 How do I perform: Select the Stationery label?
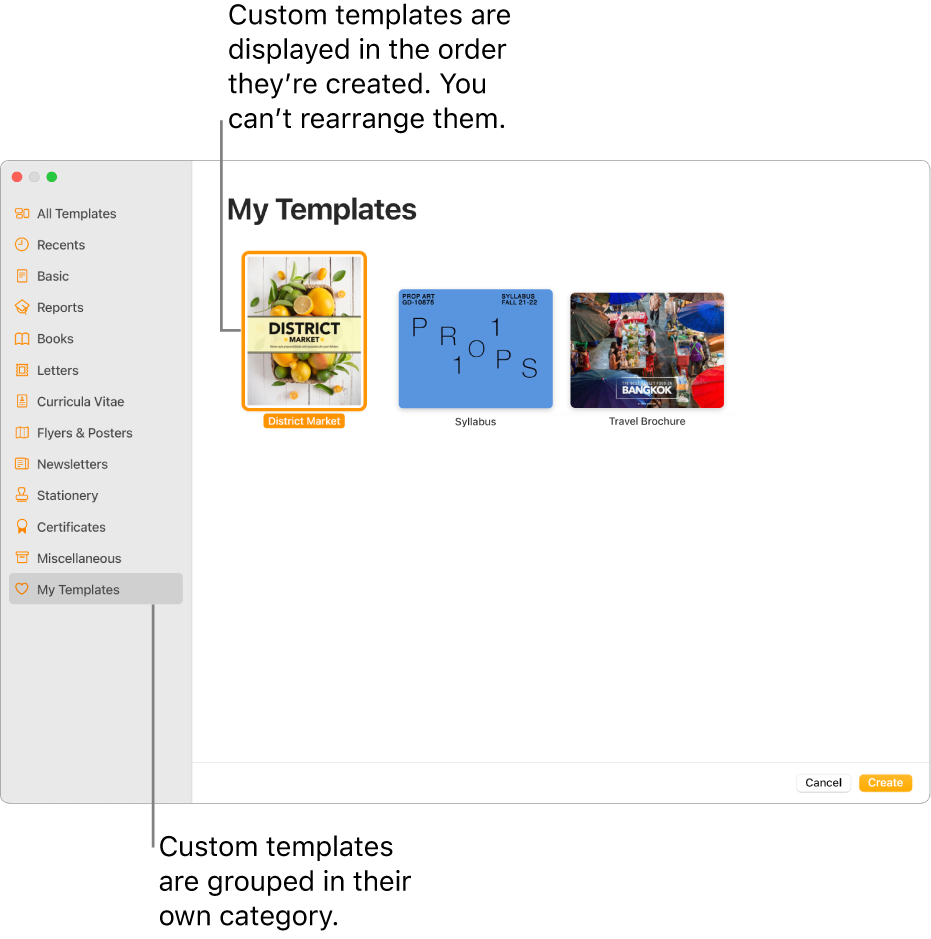pos(68,496)
